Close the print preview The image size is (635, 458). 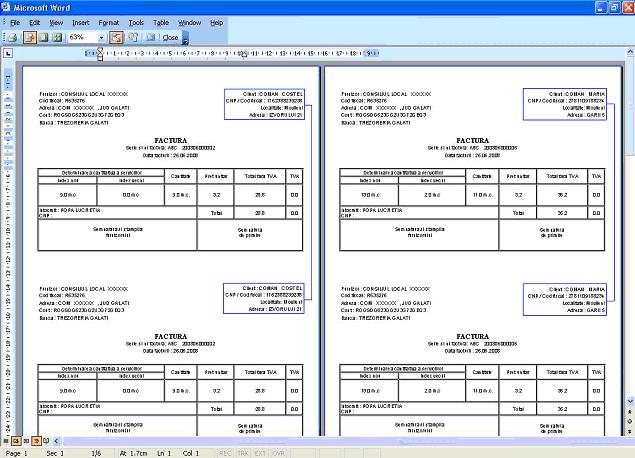[x=170, y=37]
